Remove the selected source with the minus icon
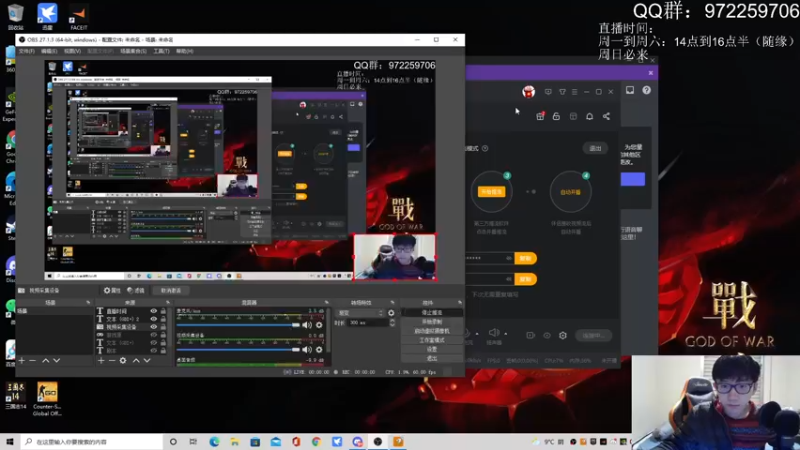800x450 pixels. pos(112,360)
